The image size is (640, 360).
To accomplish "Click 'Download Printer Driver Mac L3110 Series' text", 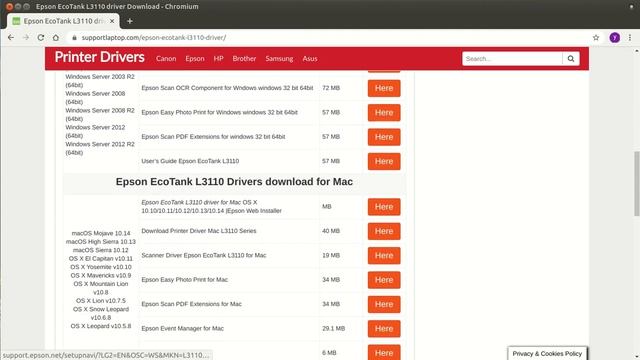I will [199, 231].
